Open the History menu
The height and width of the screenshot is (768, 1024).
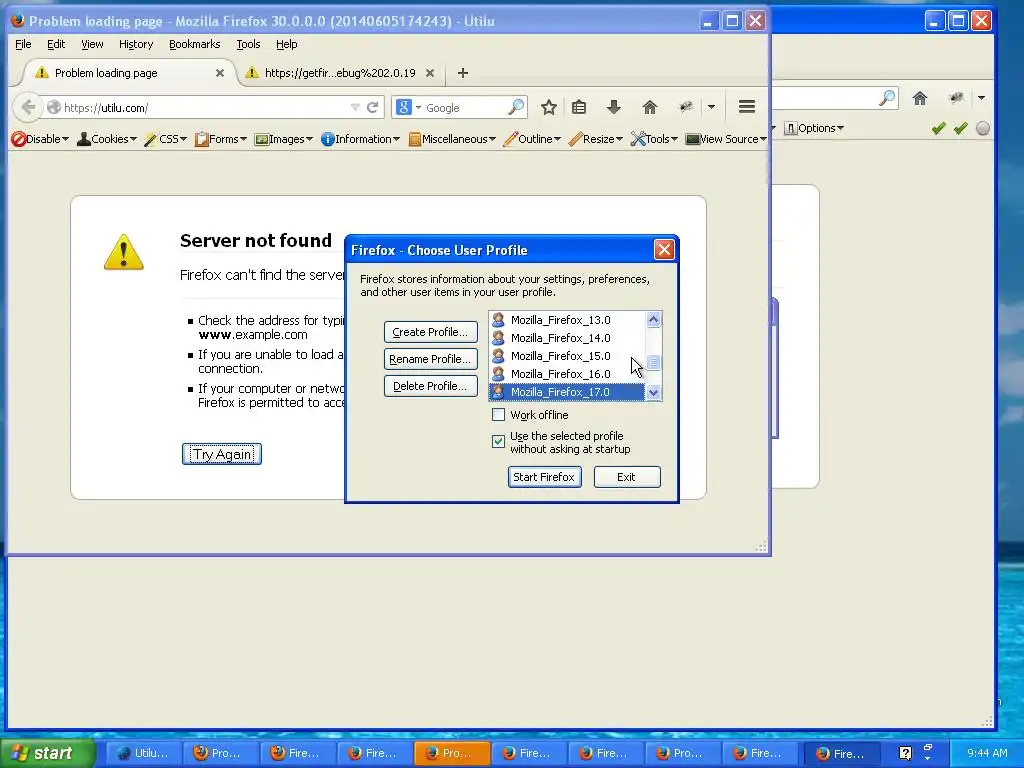pyautogui.click(x=136, y=44)
